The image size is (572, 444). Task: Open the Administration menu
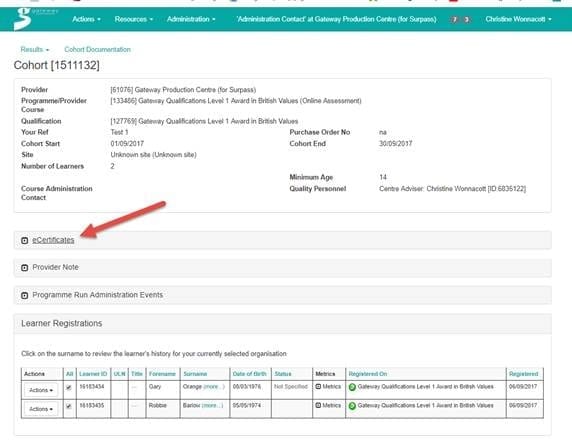click(x=191, y=19)
